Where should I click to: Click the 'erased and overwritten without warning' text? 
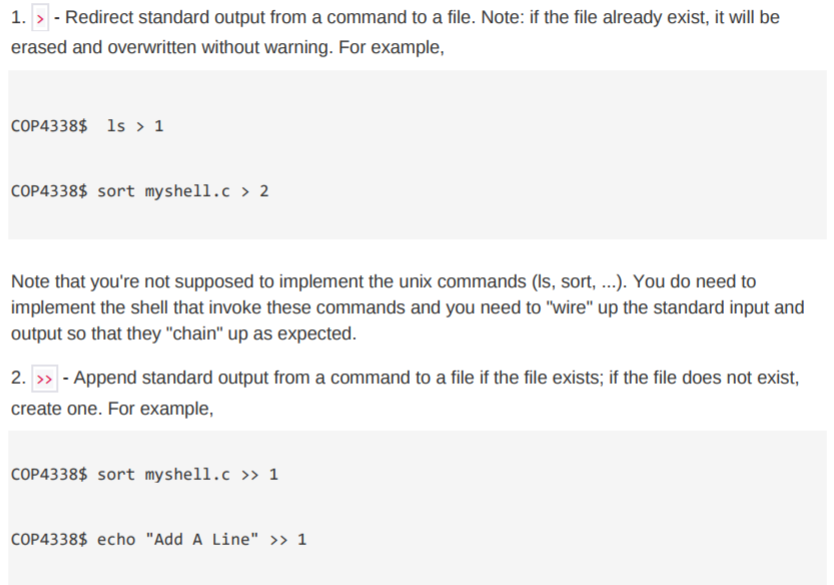pyautogui.click(x=172, y=47)
